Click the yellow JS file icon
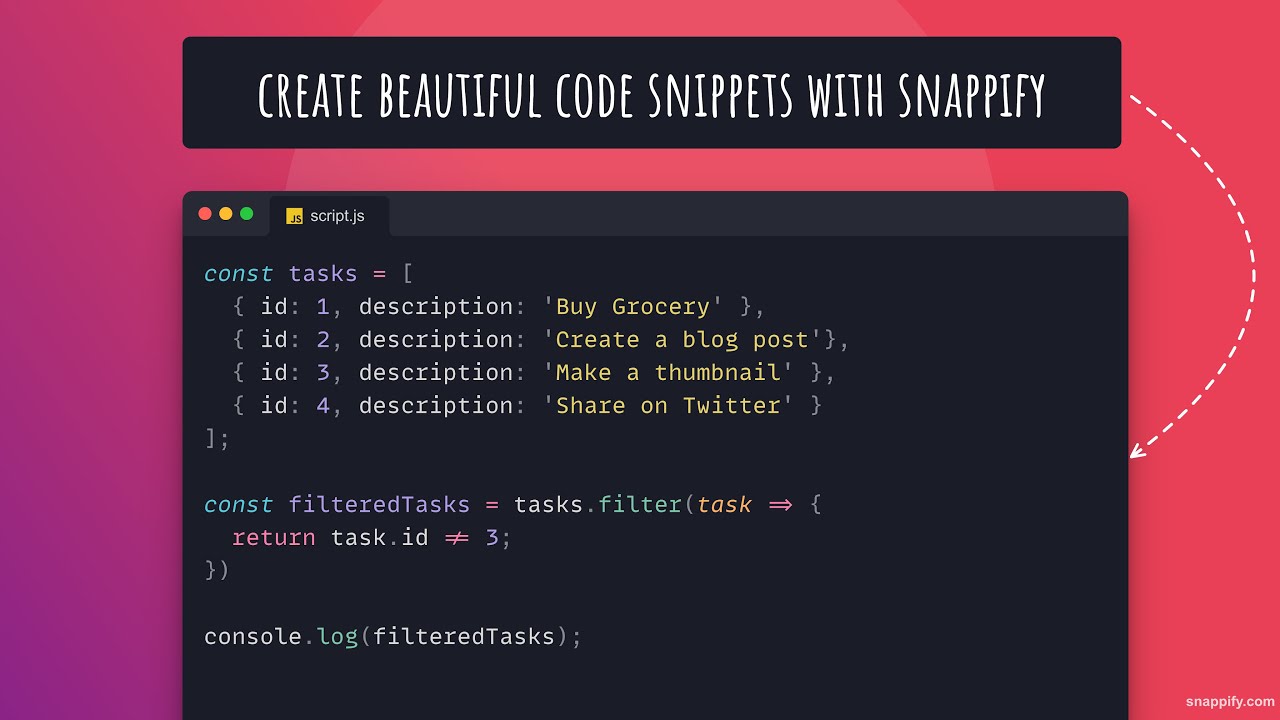The height and width of the screenshot is (720, 1280). point(294,216)
